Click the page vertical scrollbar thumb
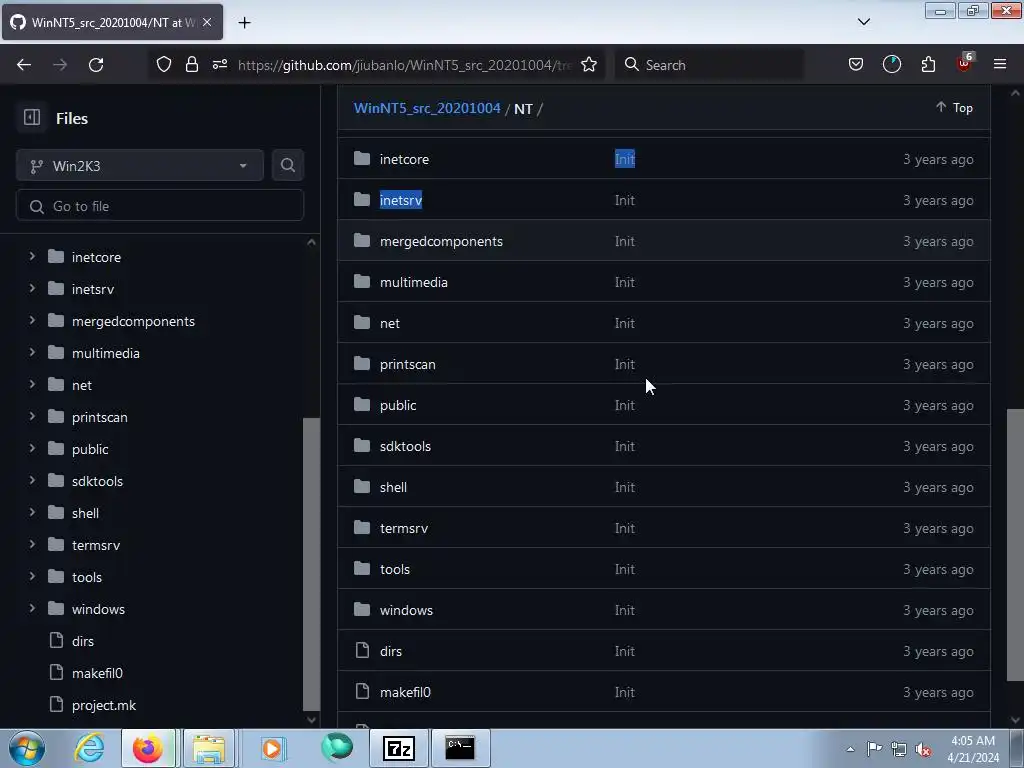The height and width of the screenshot is (768, 1024). [1015, 545]
